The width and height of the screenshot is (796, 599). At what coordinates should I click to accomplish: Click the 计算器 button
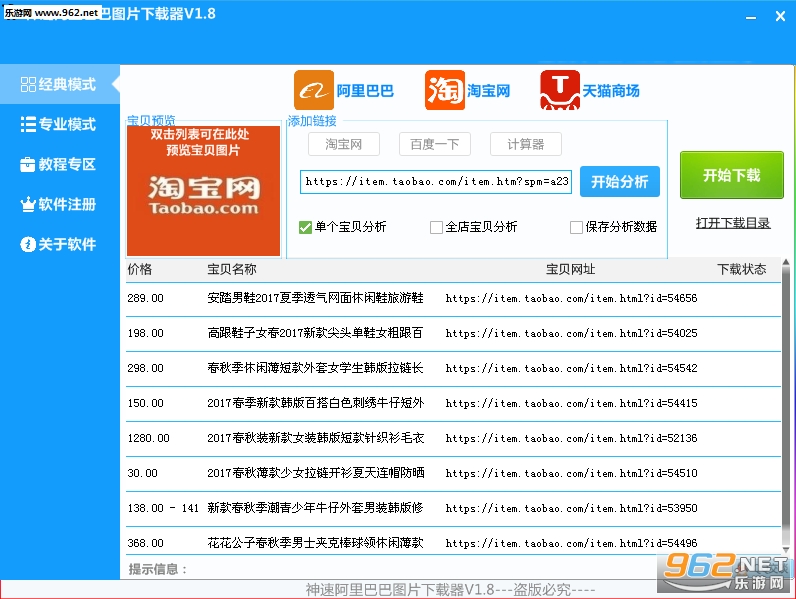point(525,144)
